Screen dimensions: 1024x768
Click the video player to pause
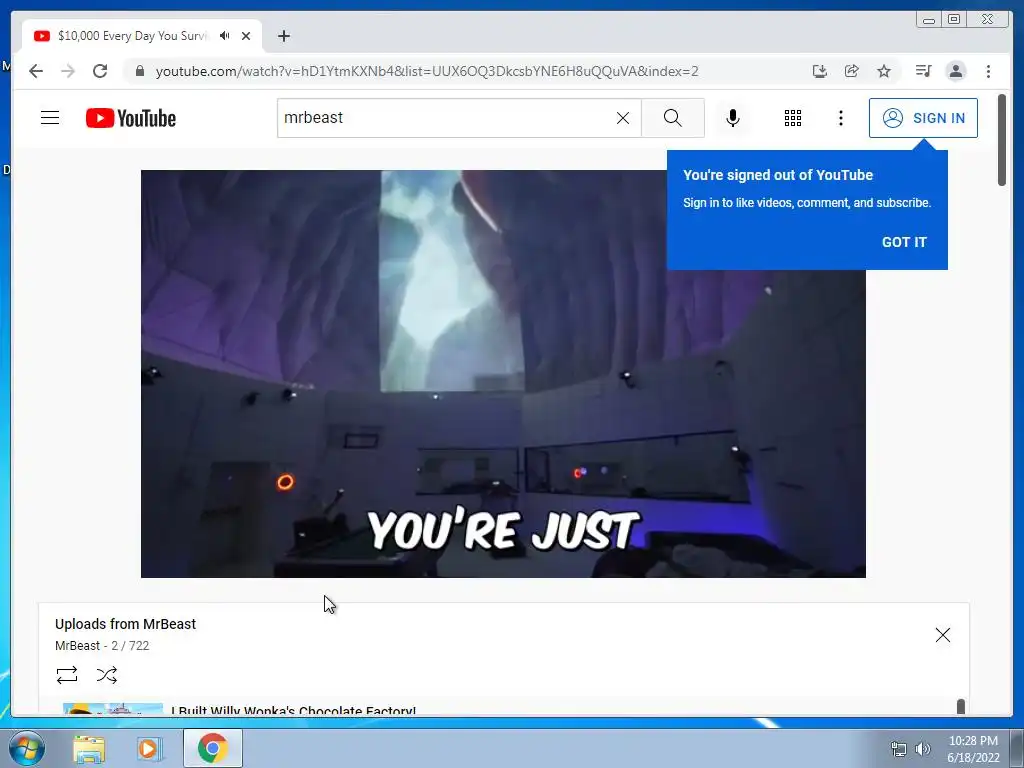coord(503,374)
